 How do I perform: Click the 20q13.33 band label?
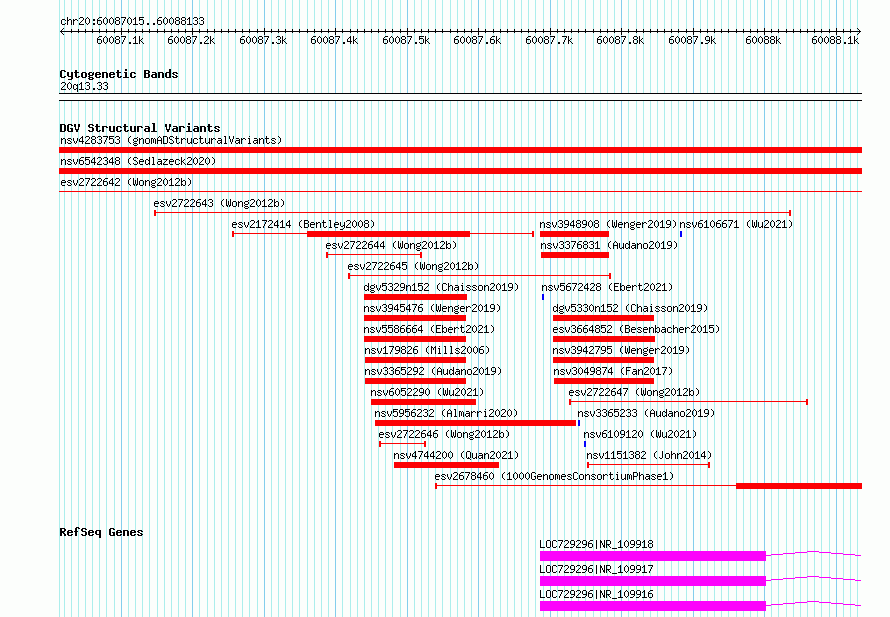click(84, 86)
